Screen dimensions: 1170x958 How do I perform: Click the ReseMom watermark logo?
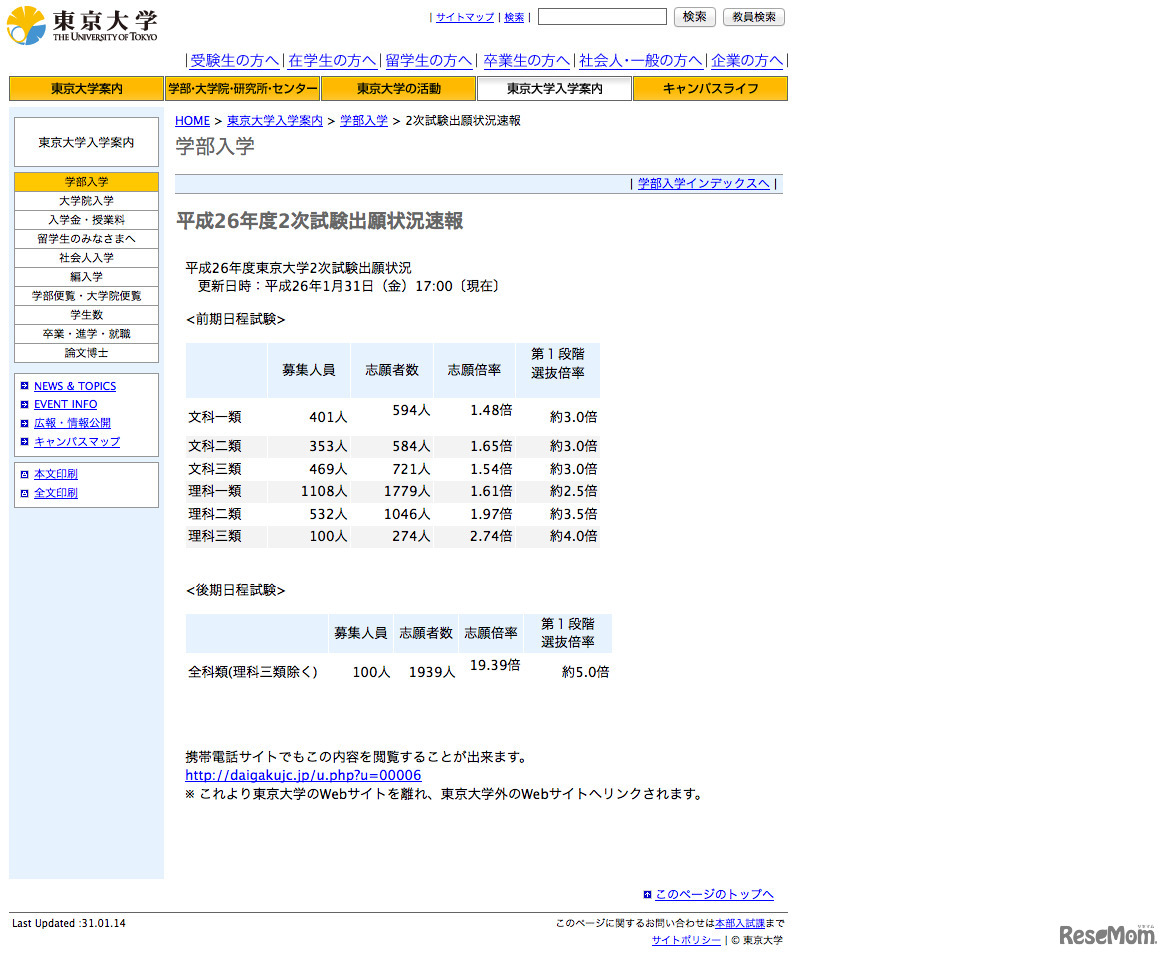(1107, 934)
